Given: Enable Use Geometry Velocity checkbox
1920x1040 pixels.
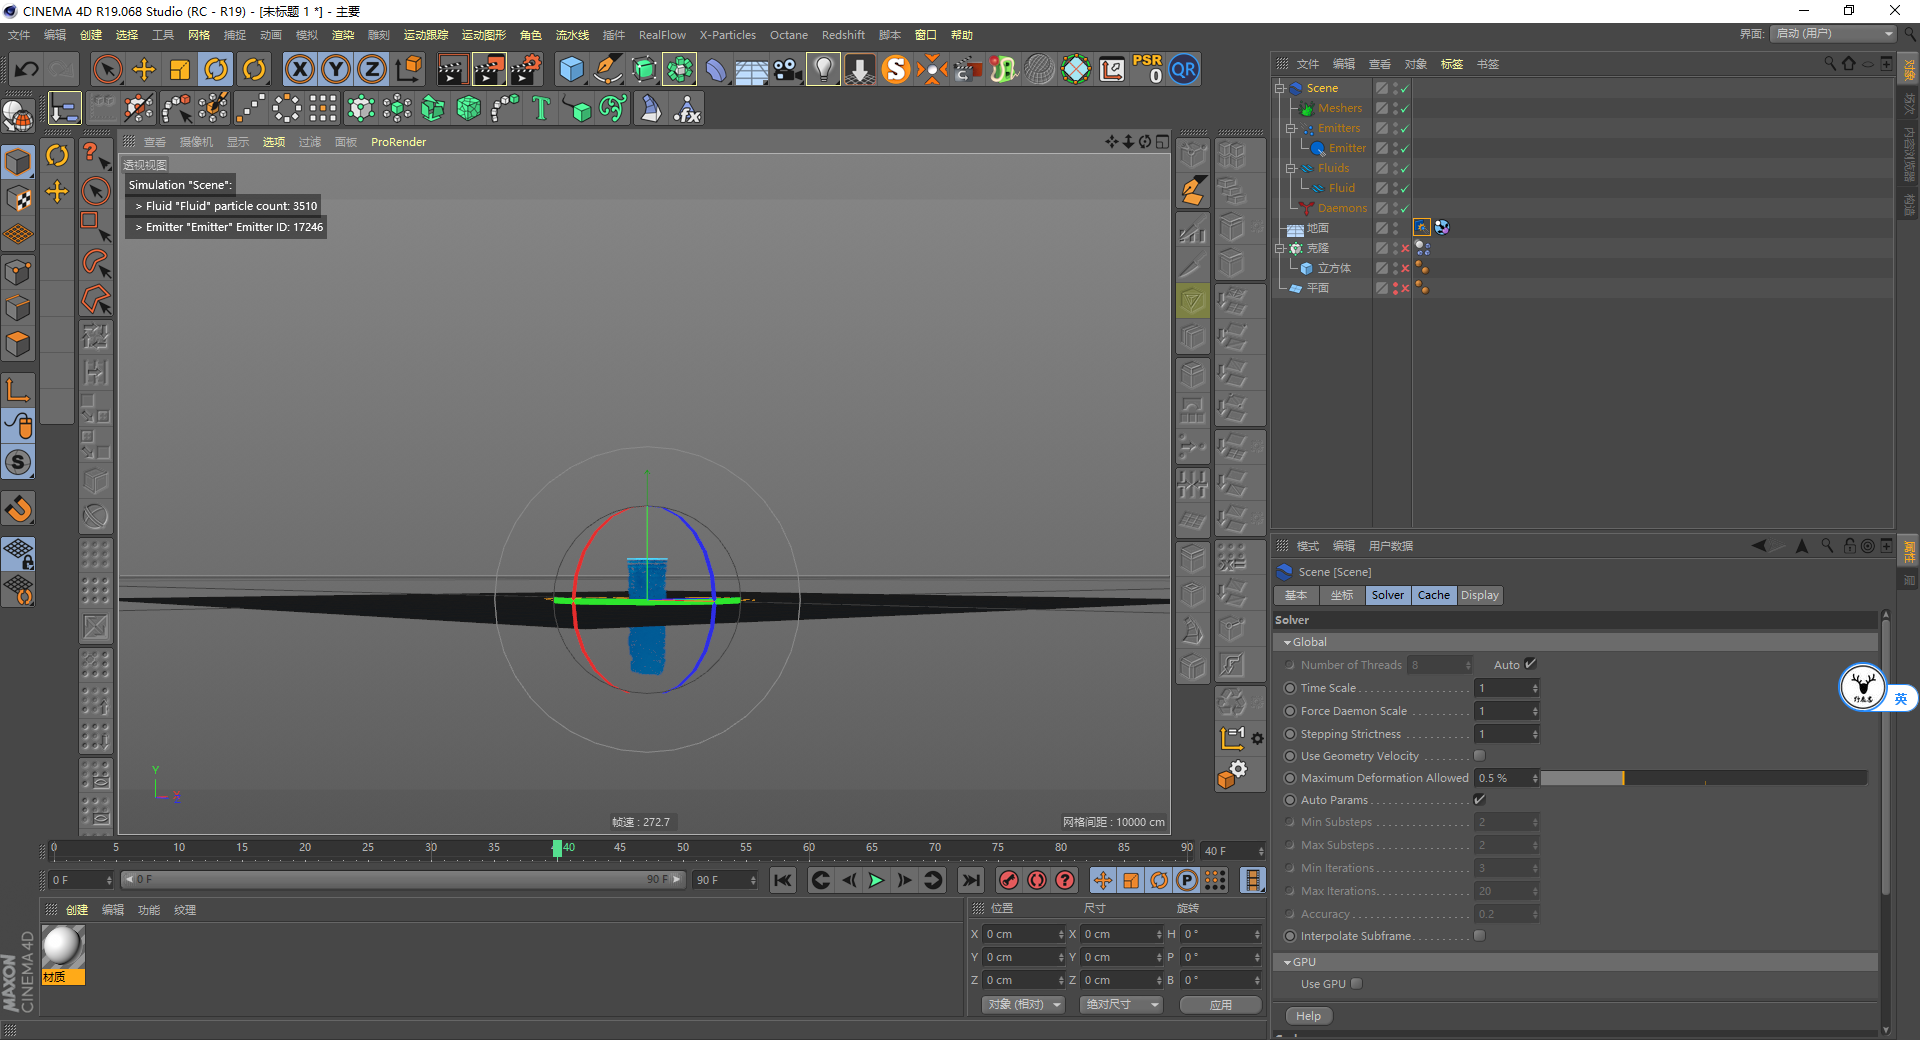Looking at the screenshot, I should [1479, 756].
